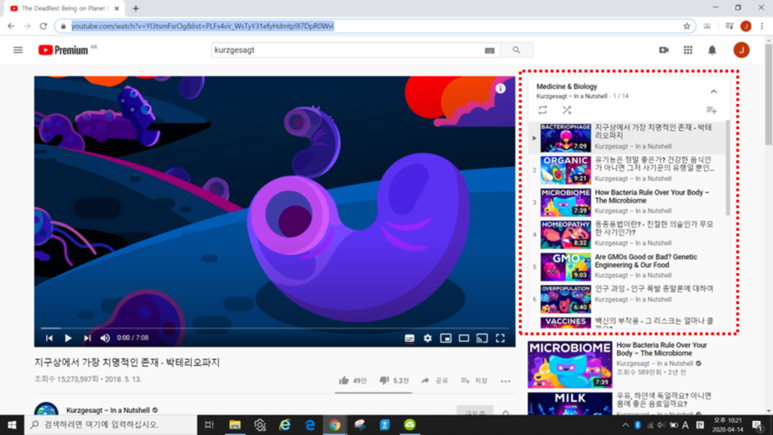Open Chrome from taskbar
773x435 pixels.
[x=335, y=425]
